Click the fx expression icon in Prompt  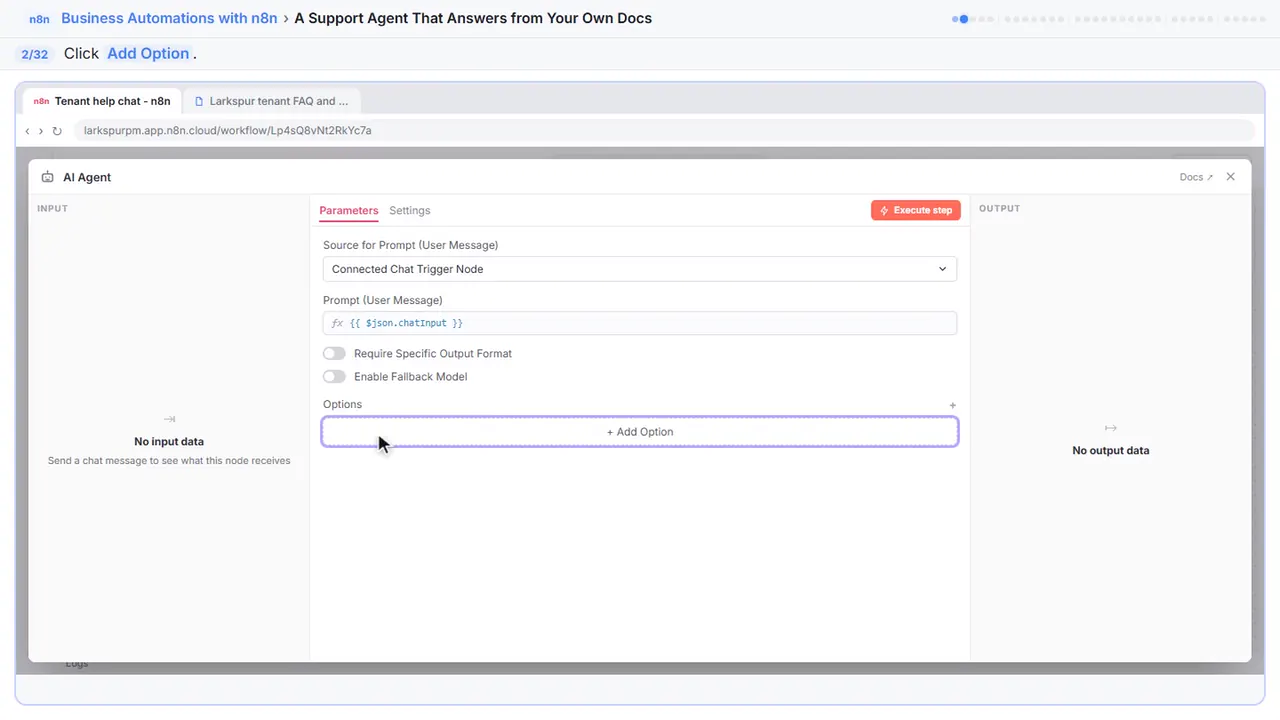[x=337, y=323]
